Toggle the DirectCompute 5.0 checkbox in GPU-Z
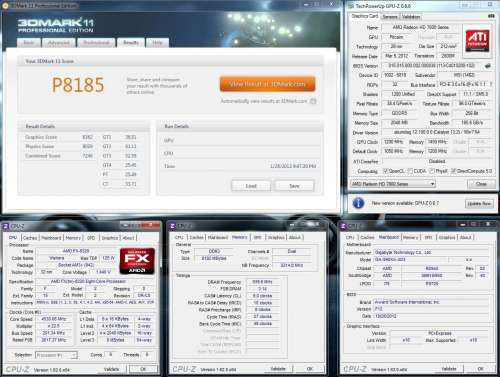The image size is (500, 377). pos(454,171)
